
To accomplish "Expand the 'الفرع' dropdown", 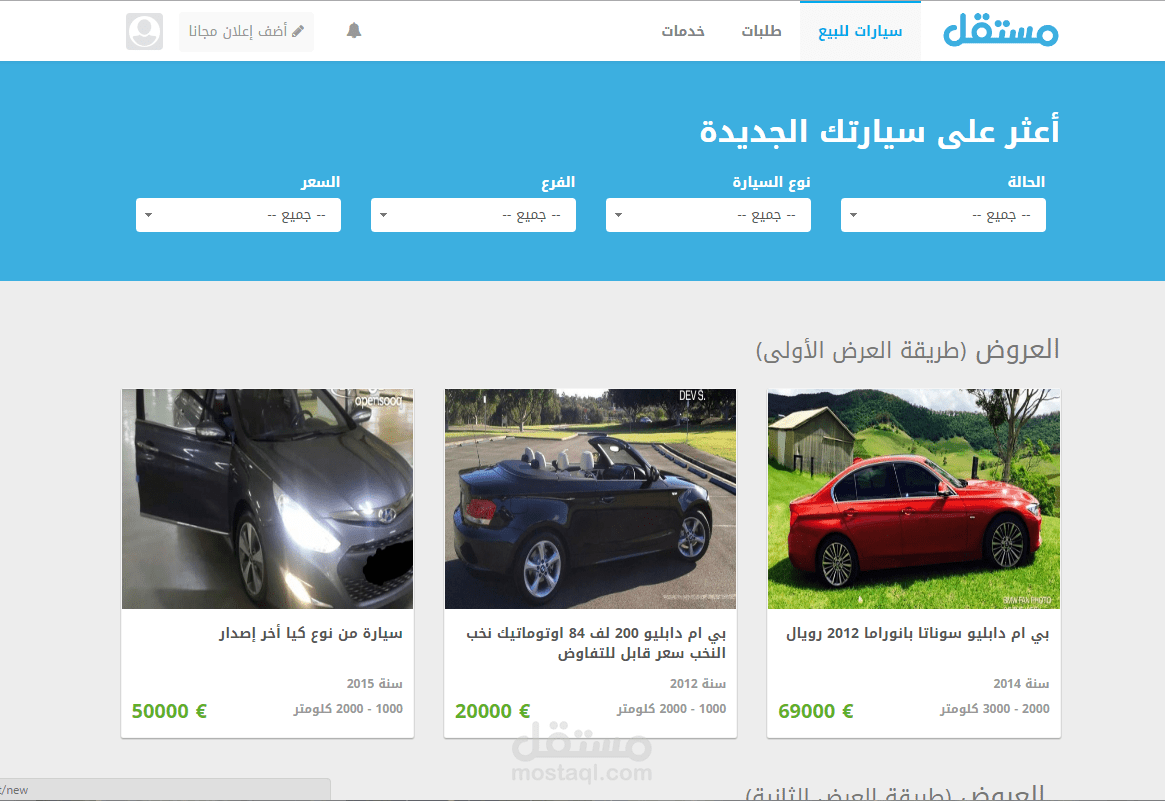I will [473, 215].
